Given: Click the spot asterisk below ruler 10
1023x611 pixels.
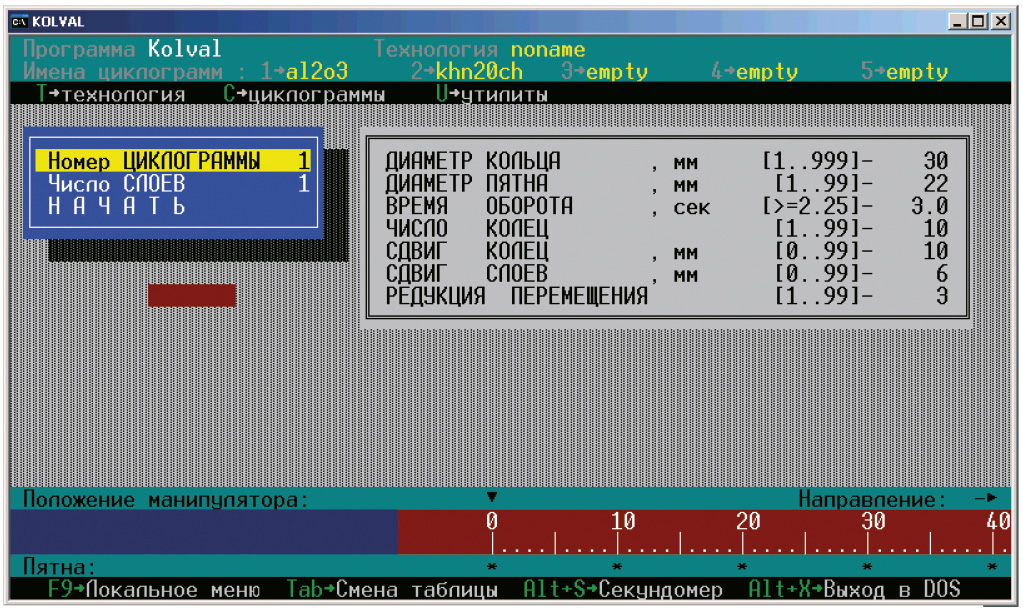Looking at the screenshot, I should coord(617,567).
